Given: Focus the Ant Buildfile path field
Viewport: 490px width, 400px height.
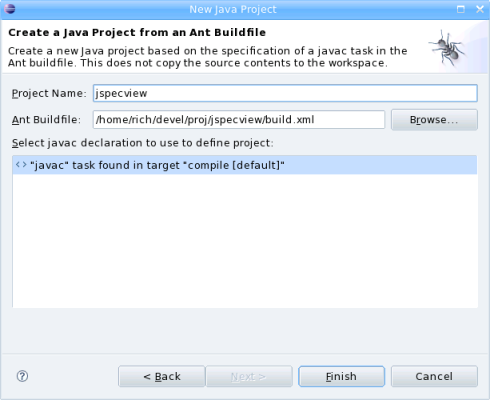Looking at the screenshot, I should click(239, 120).
